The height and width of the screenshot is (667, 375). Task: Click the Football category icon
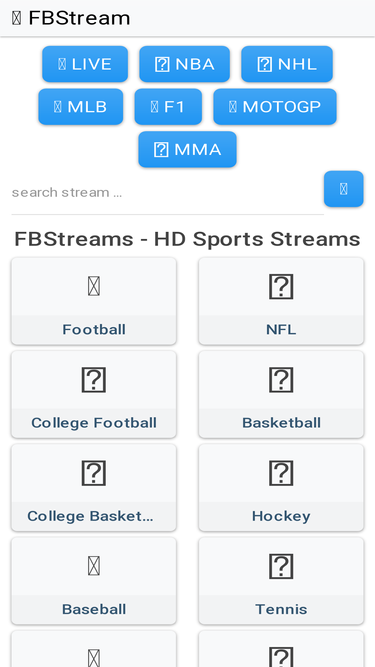(x=94, y=286)
